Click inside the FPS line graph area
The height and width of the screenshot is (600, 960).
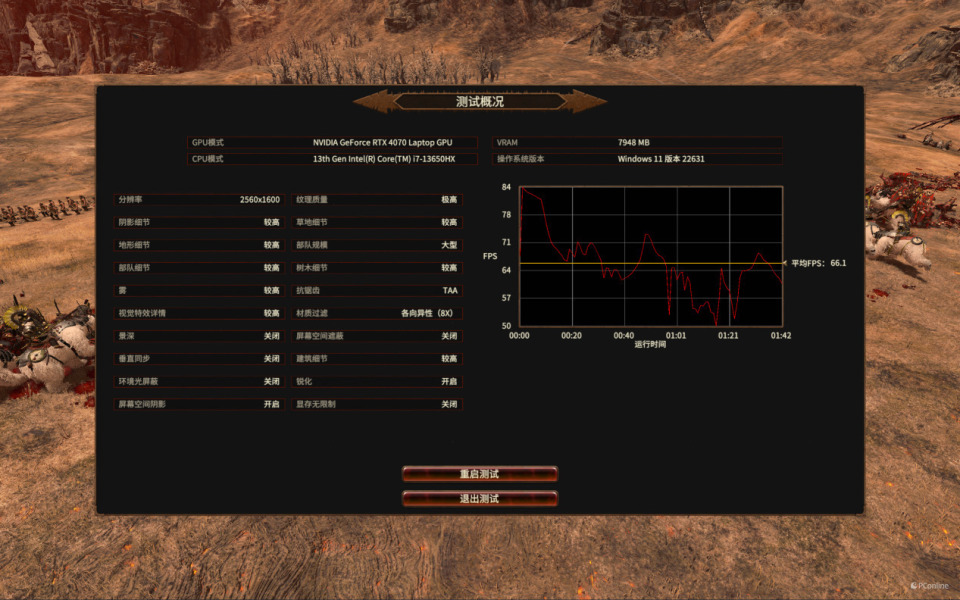(x=651, y=256)
